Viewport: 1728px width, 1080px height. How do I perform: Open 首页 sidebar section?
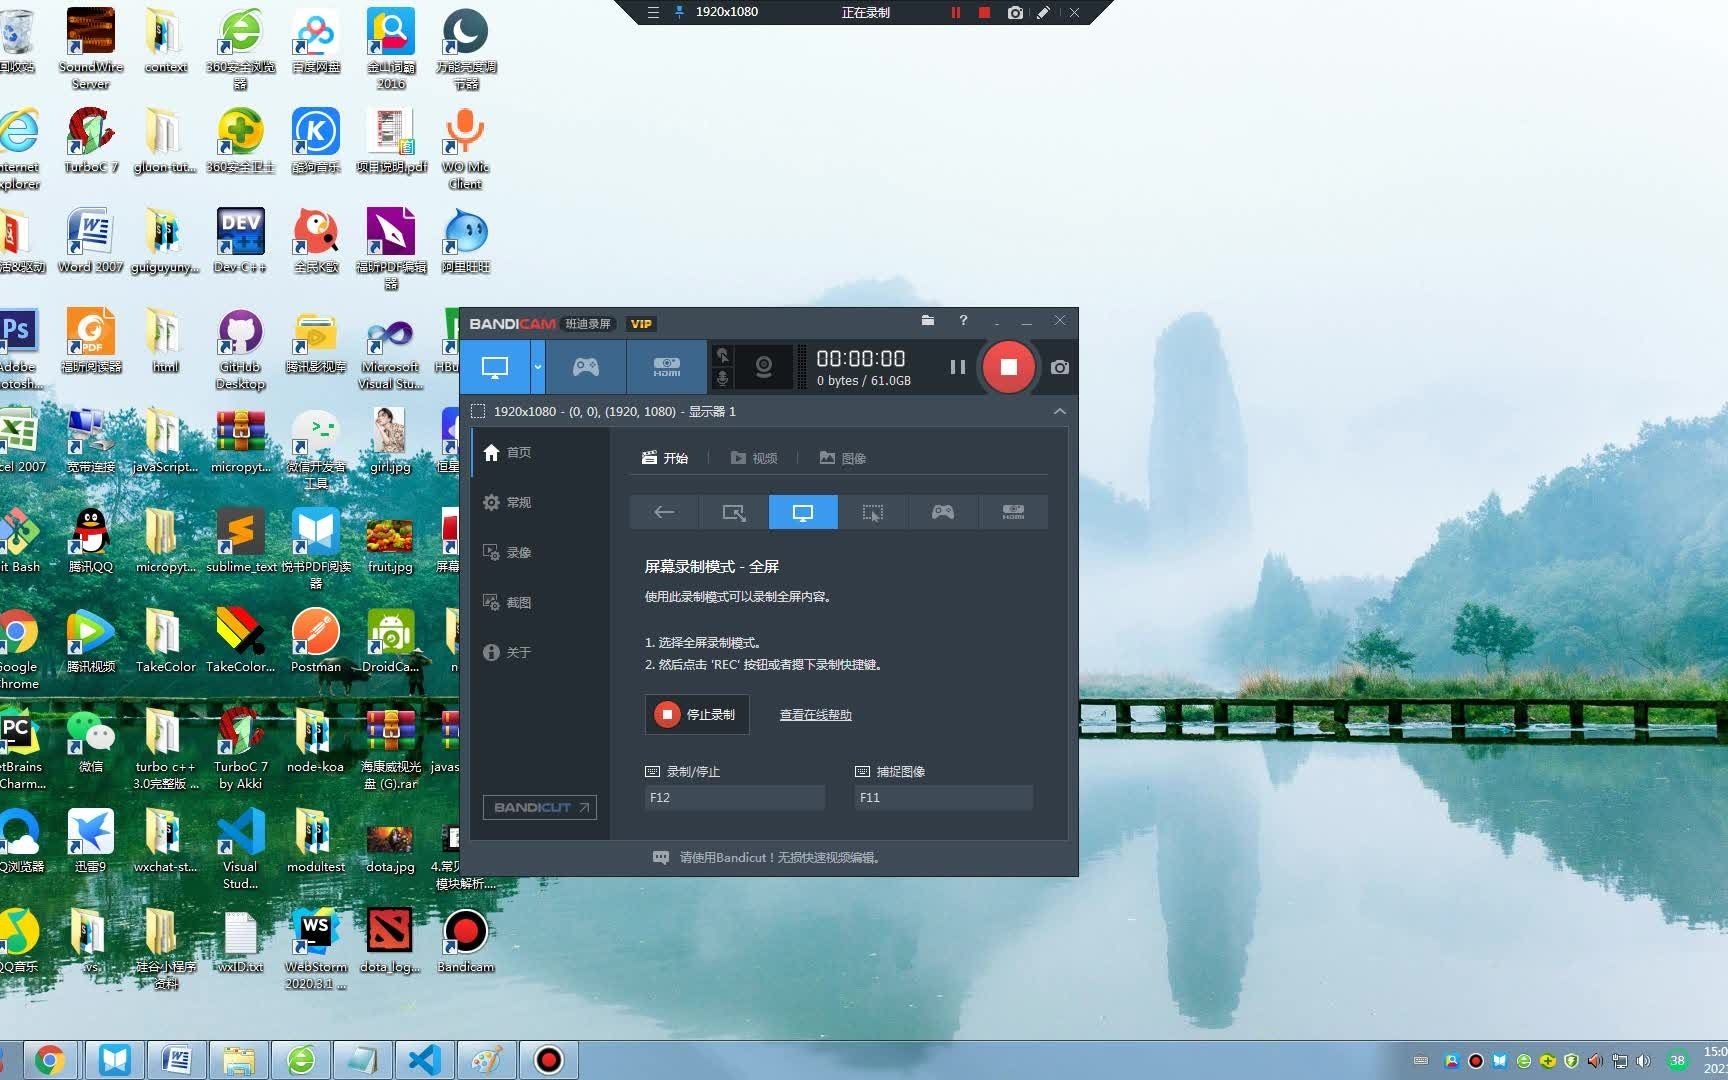(x=540, y=452)
